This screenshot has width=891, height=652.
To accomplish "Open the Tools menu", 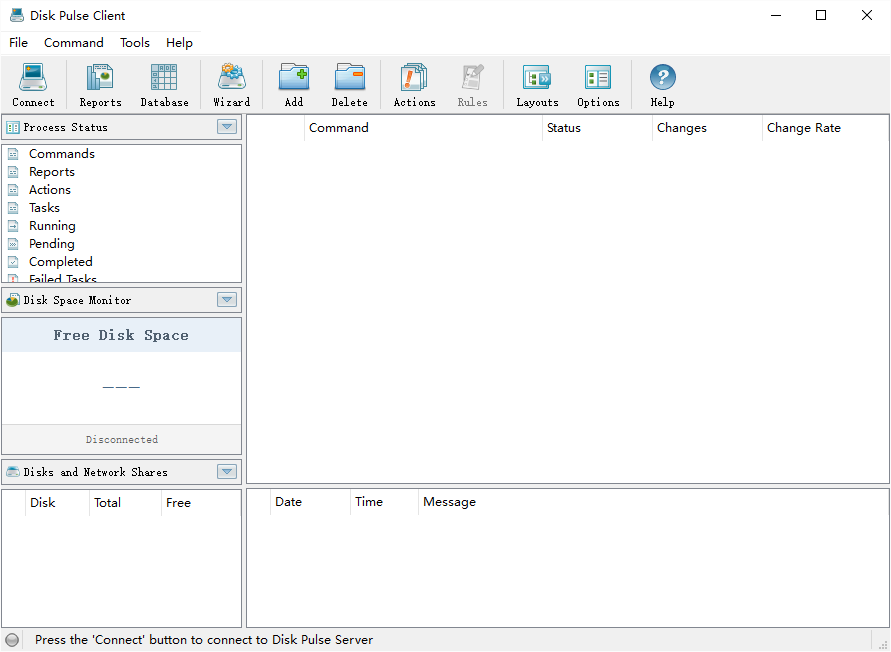I will pyautogui.click(x=135, y=43).
